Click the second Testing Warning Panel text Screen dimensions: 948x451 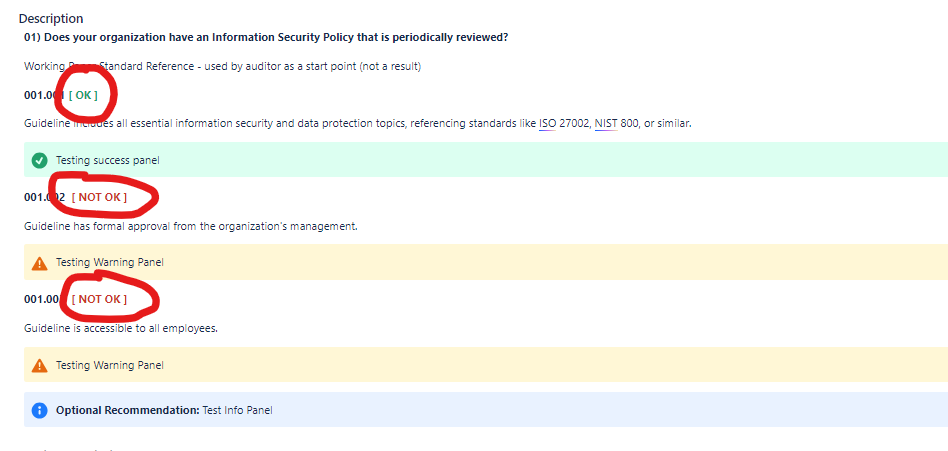[109, 365]
